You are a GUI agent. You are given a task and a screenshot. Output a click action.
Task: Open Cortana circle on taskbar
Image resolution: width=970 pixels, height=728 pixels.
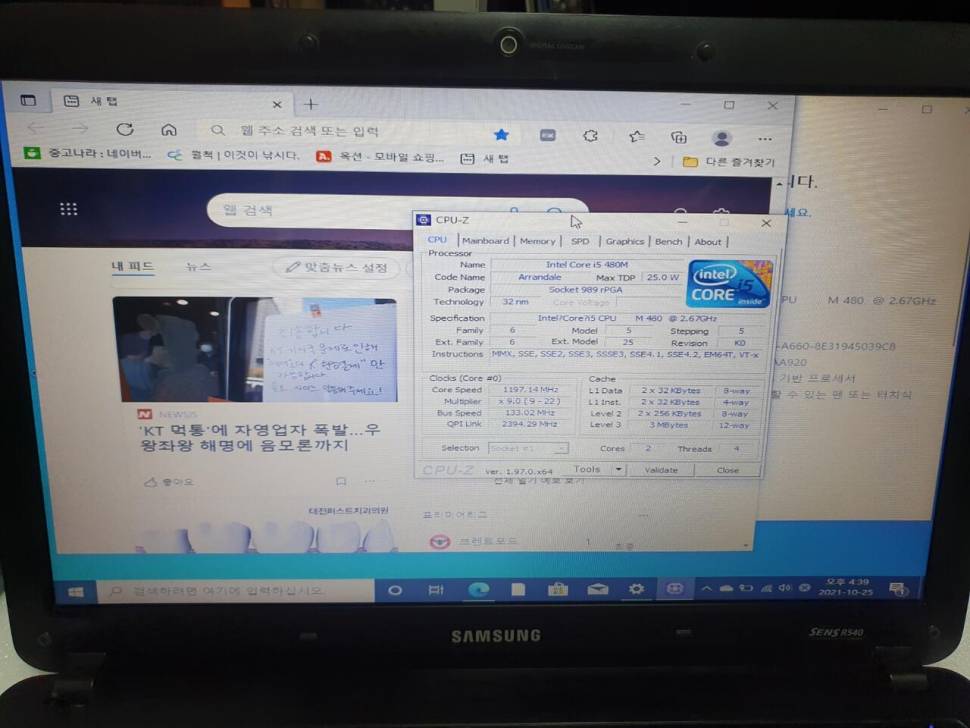click(x=395, y=591)
